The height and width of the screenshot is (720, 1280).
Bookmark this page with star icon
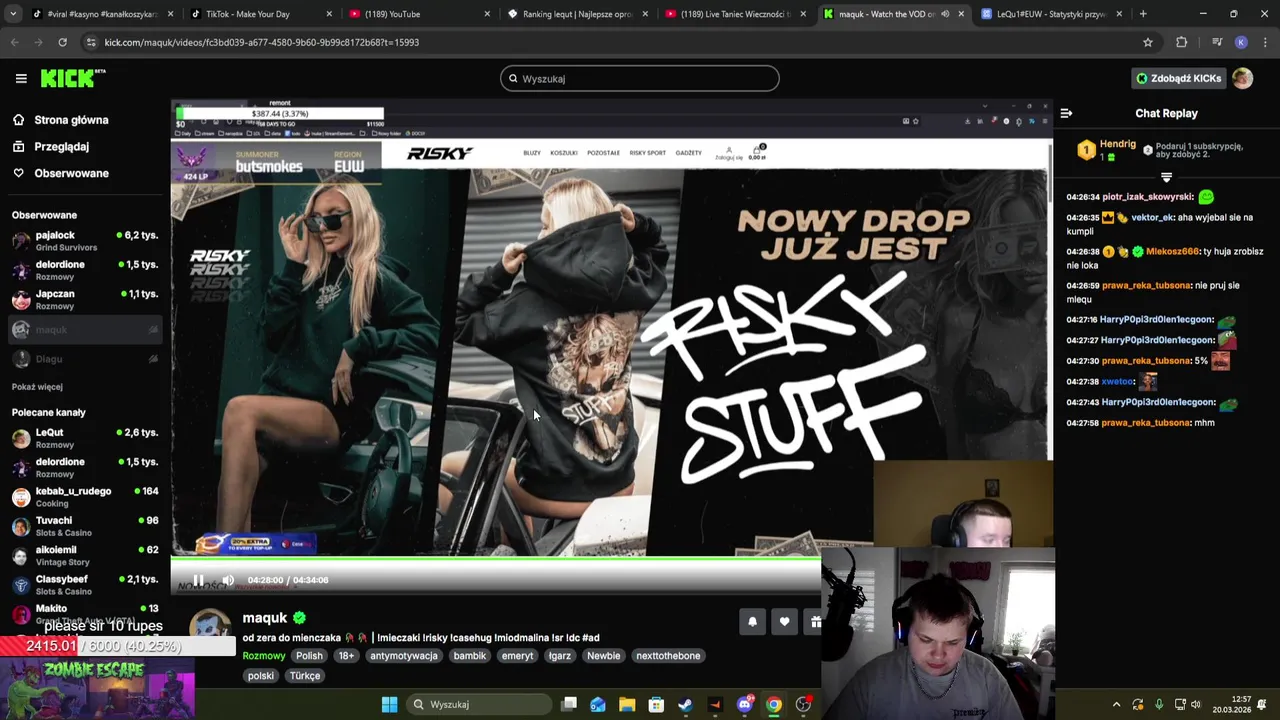point(1148,42)
